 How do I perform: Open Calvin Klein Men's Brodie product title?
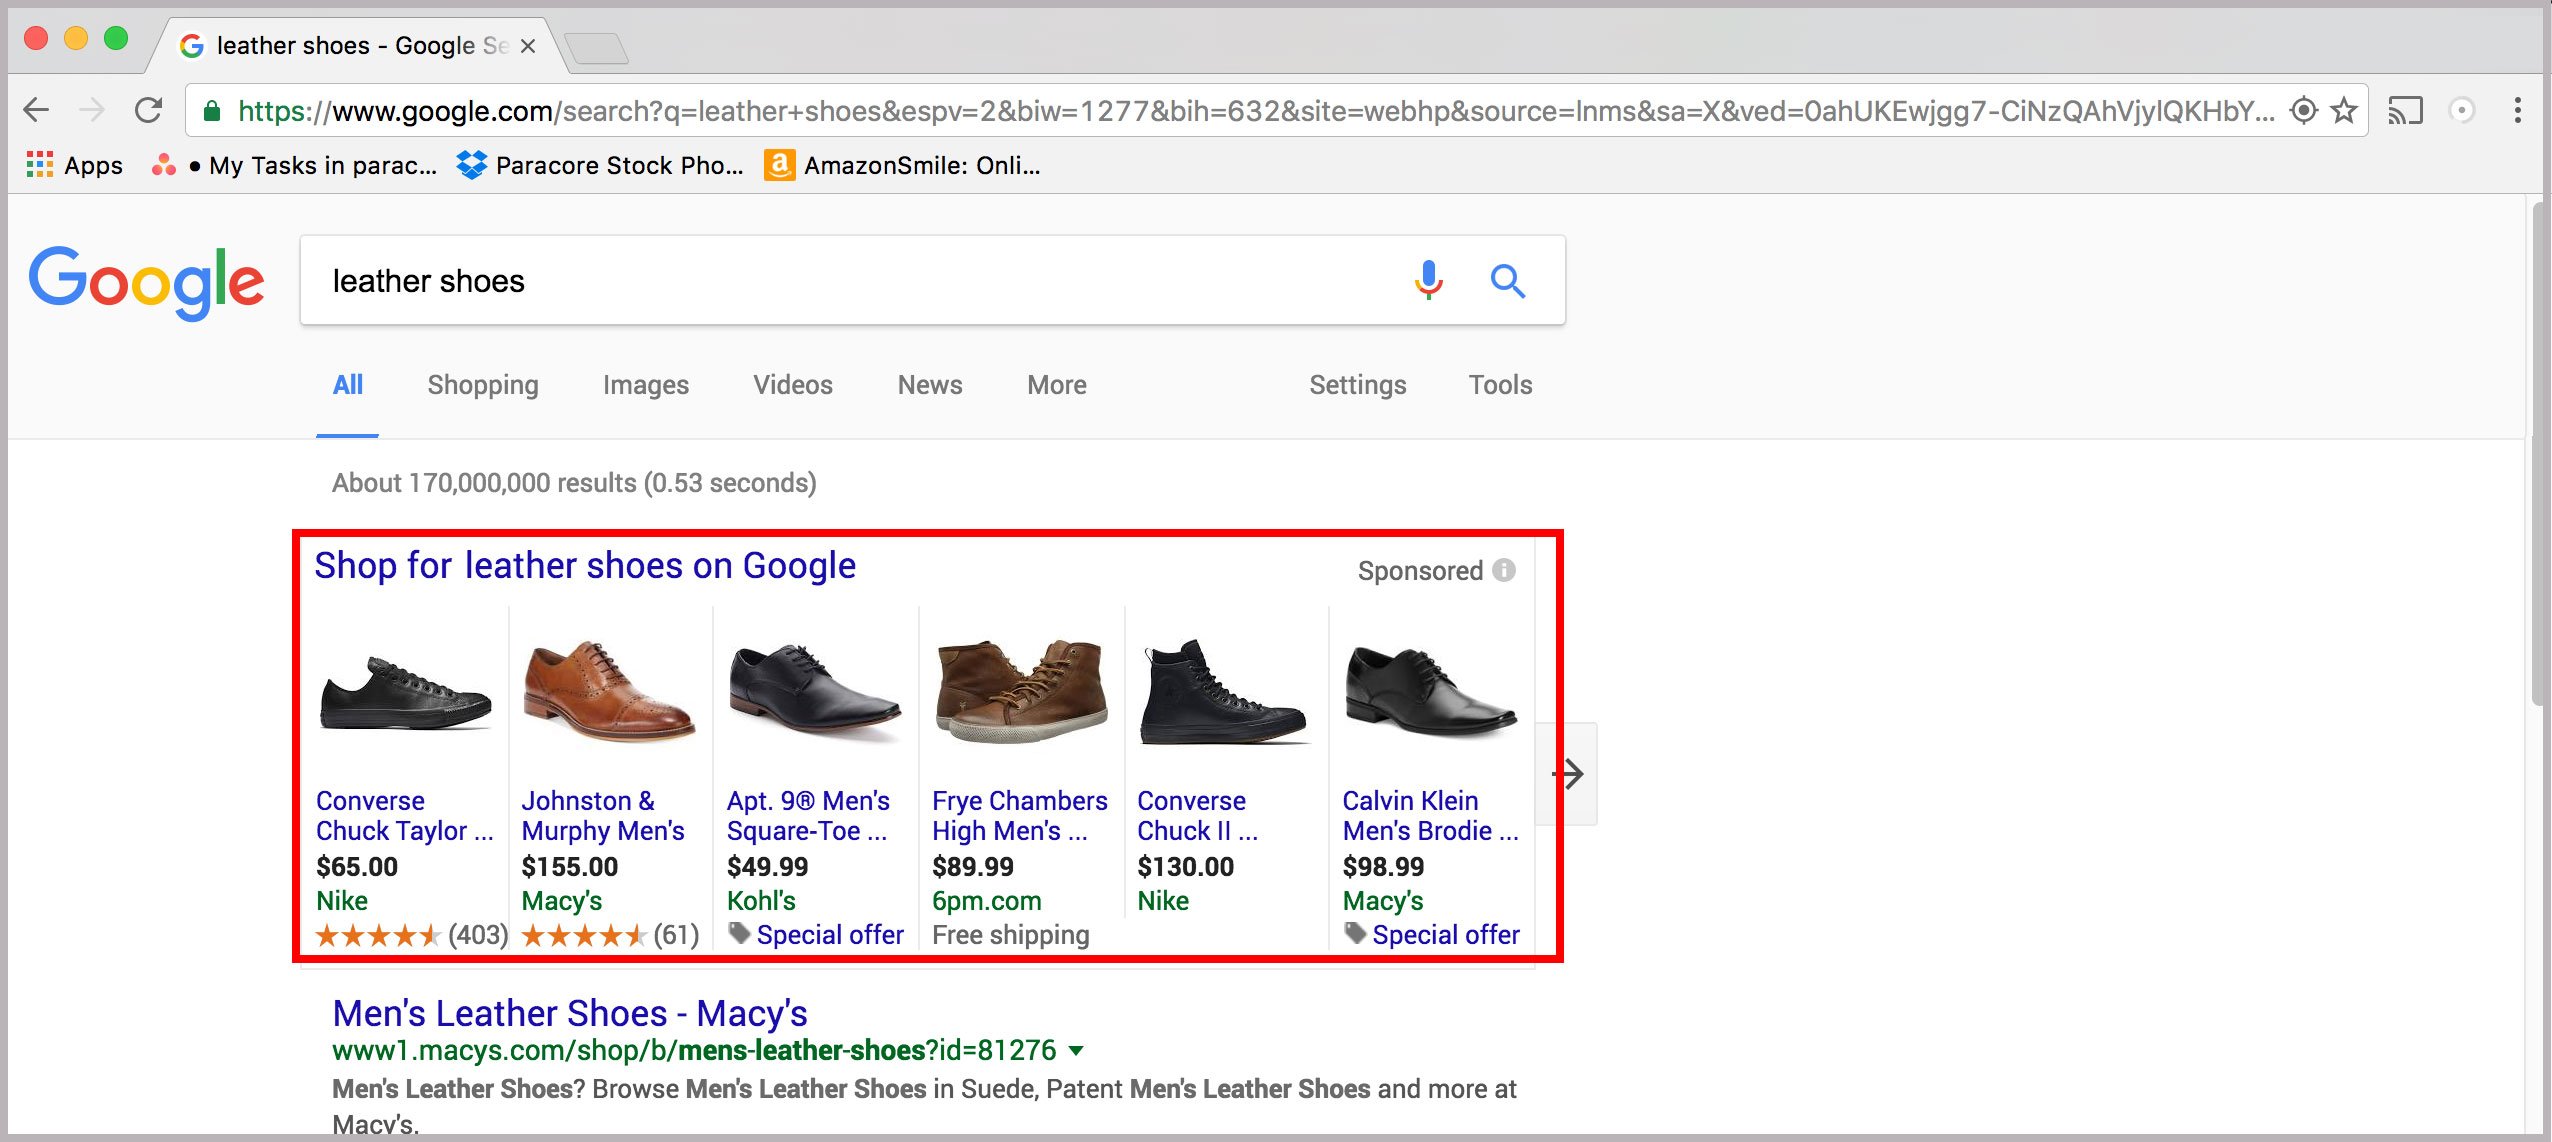click(x=1431, y=816)
